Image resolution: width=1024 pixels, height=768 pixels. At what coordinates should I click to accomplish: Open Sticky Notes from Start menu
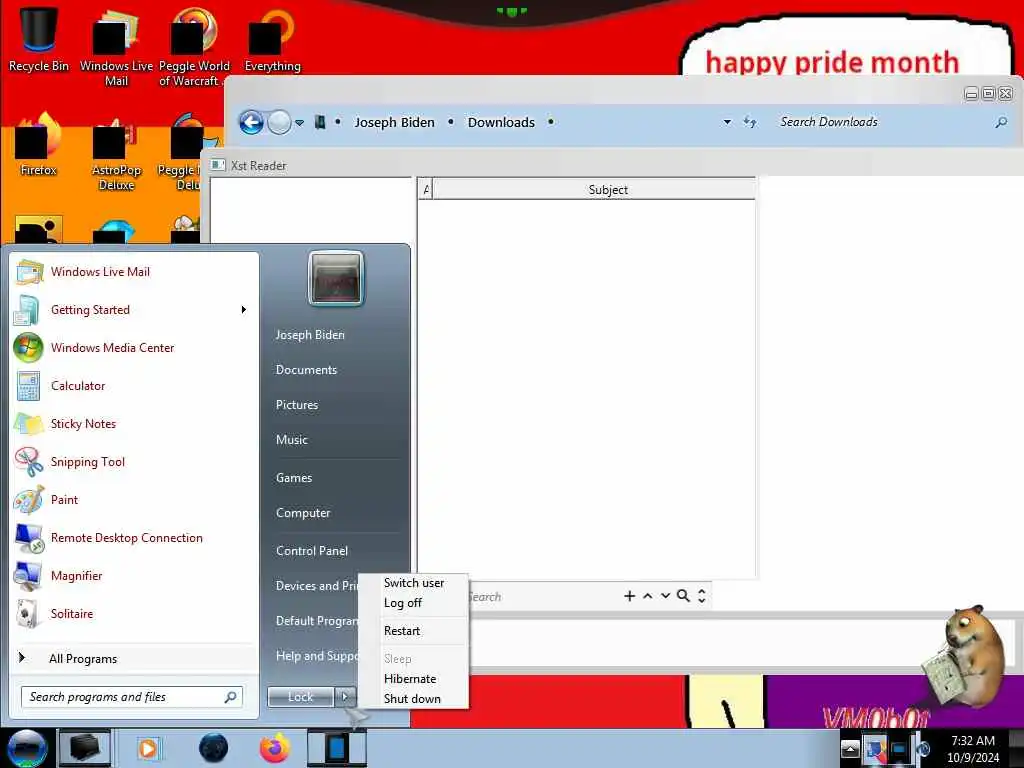[x=134, y=423]
